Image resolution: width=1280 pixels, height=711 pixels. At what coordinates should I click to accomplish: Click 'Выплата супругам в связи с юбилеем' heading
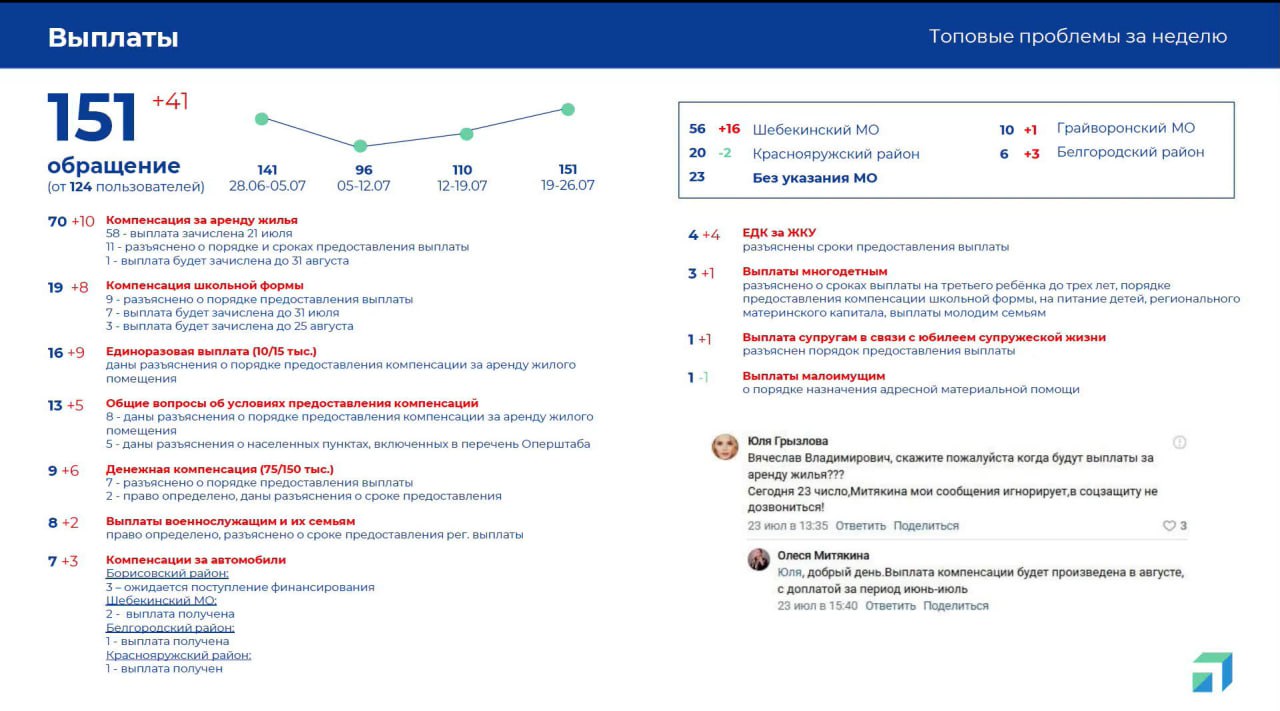pyautogui.click(x=924, y=338)
